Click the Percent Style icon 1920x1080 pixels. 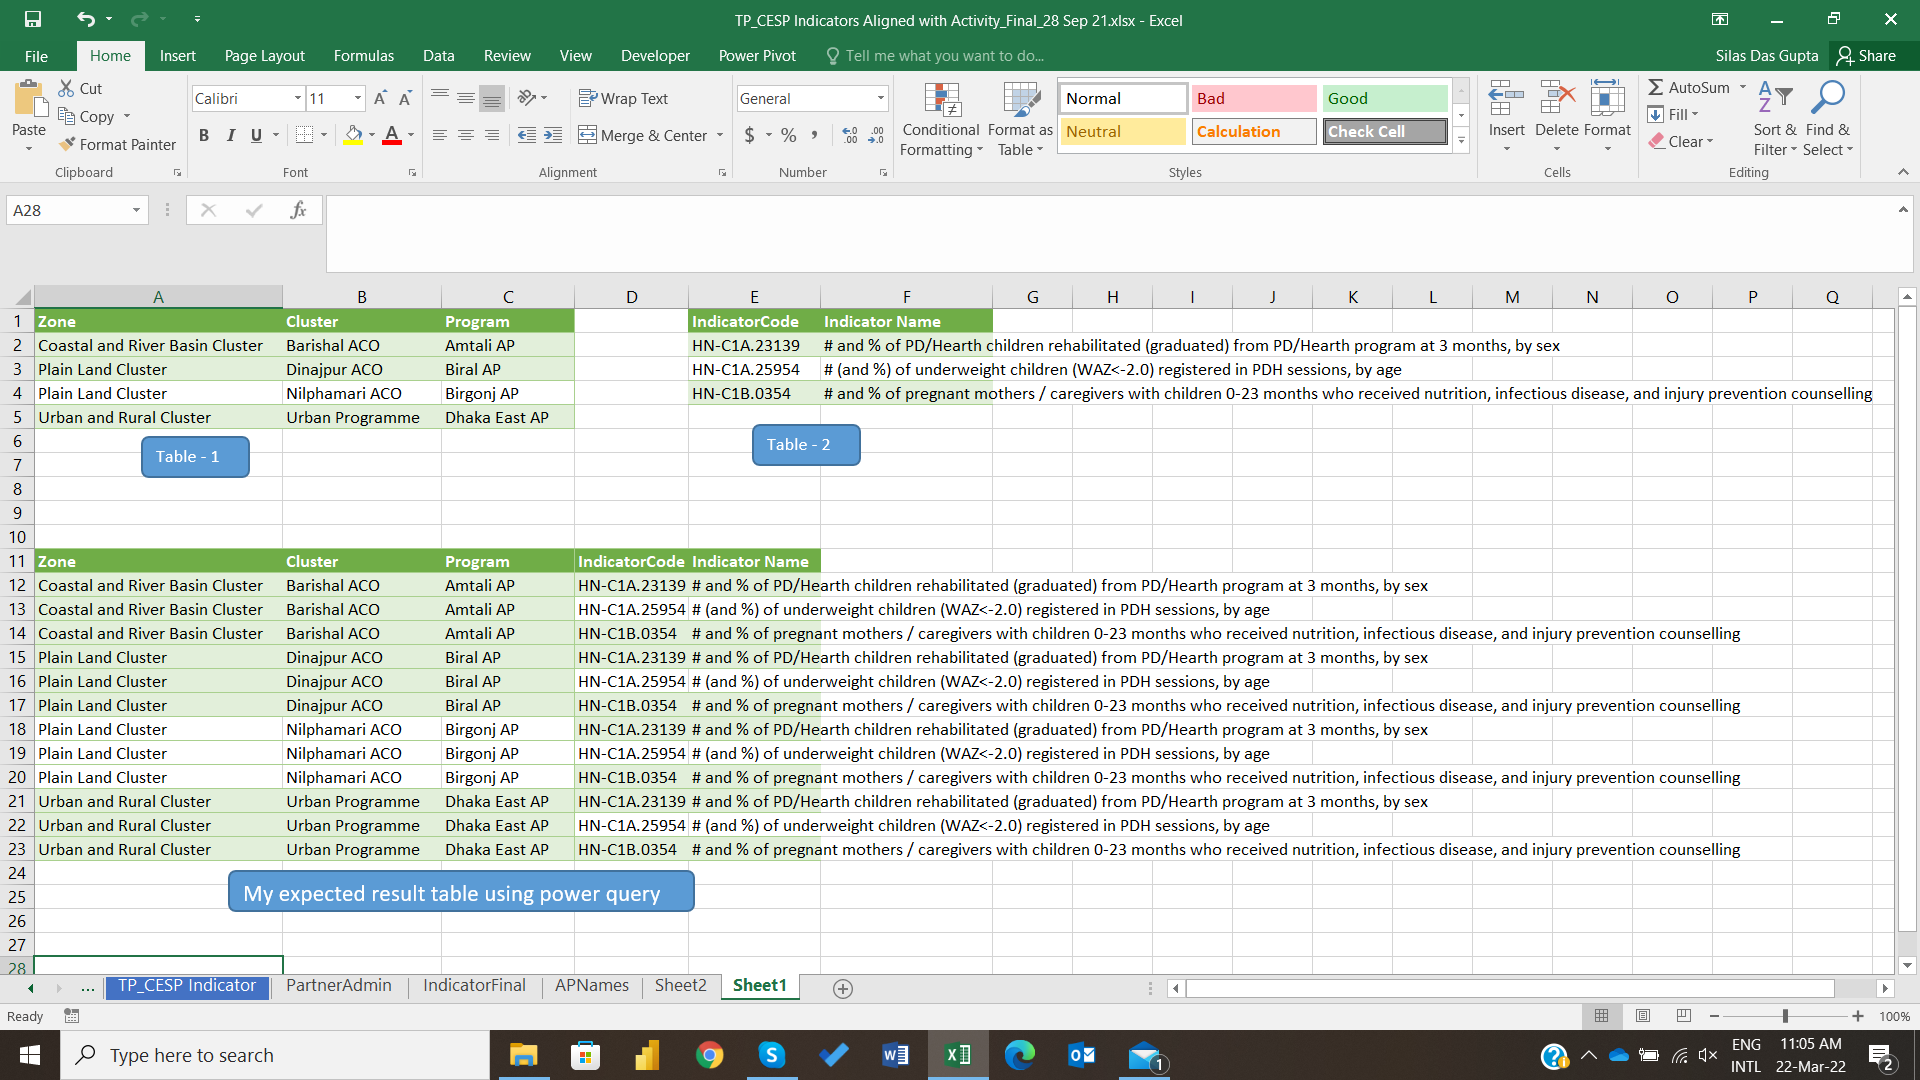coord(789,135)
